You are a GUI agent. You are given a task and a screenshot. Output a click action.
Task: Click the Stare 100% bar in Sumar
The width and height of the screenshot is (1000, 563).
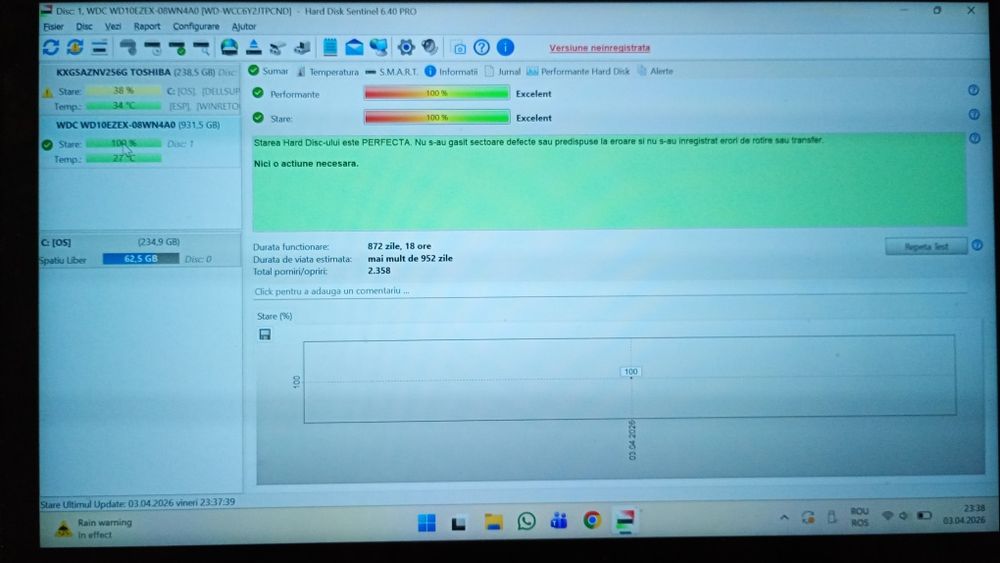pos(437,117)
